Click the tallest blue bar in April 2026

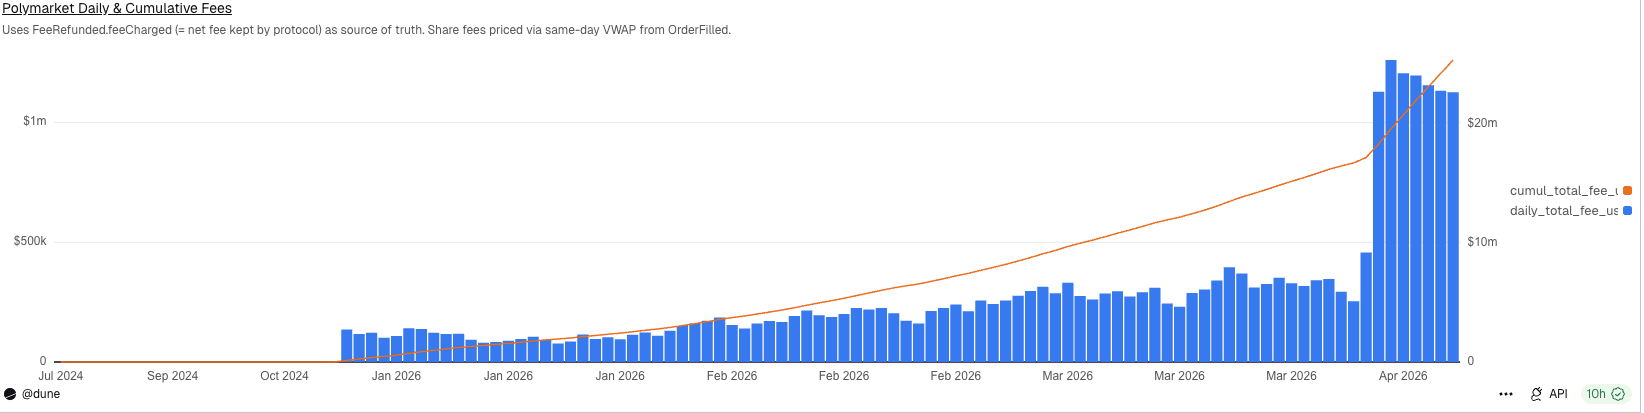pyautogui.click(x=1391, y=210)
